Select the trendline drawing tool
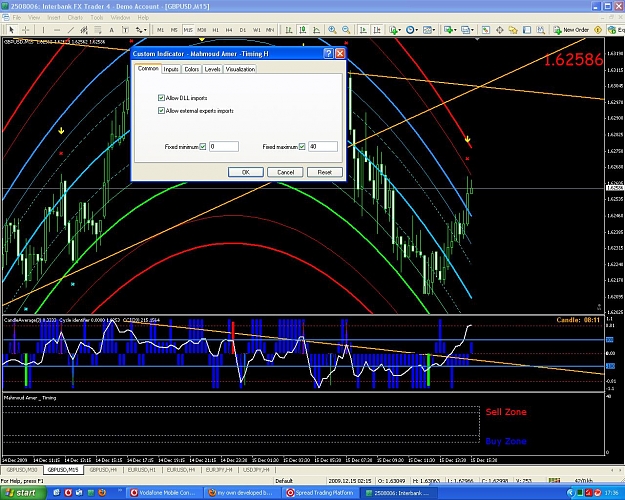The image size is (625, 500). 71,30
